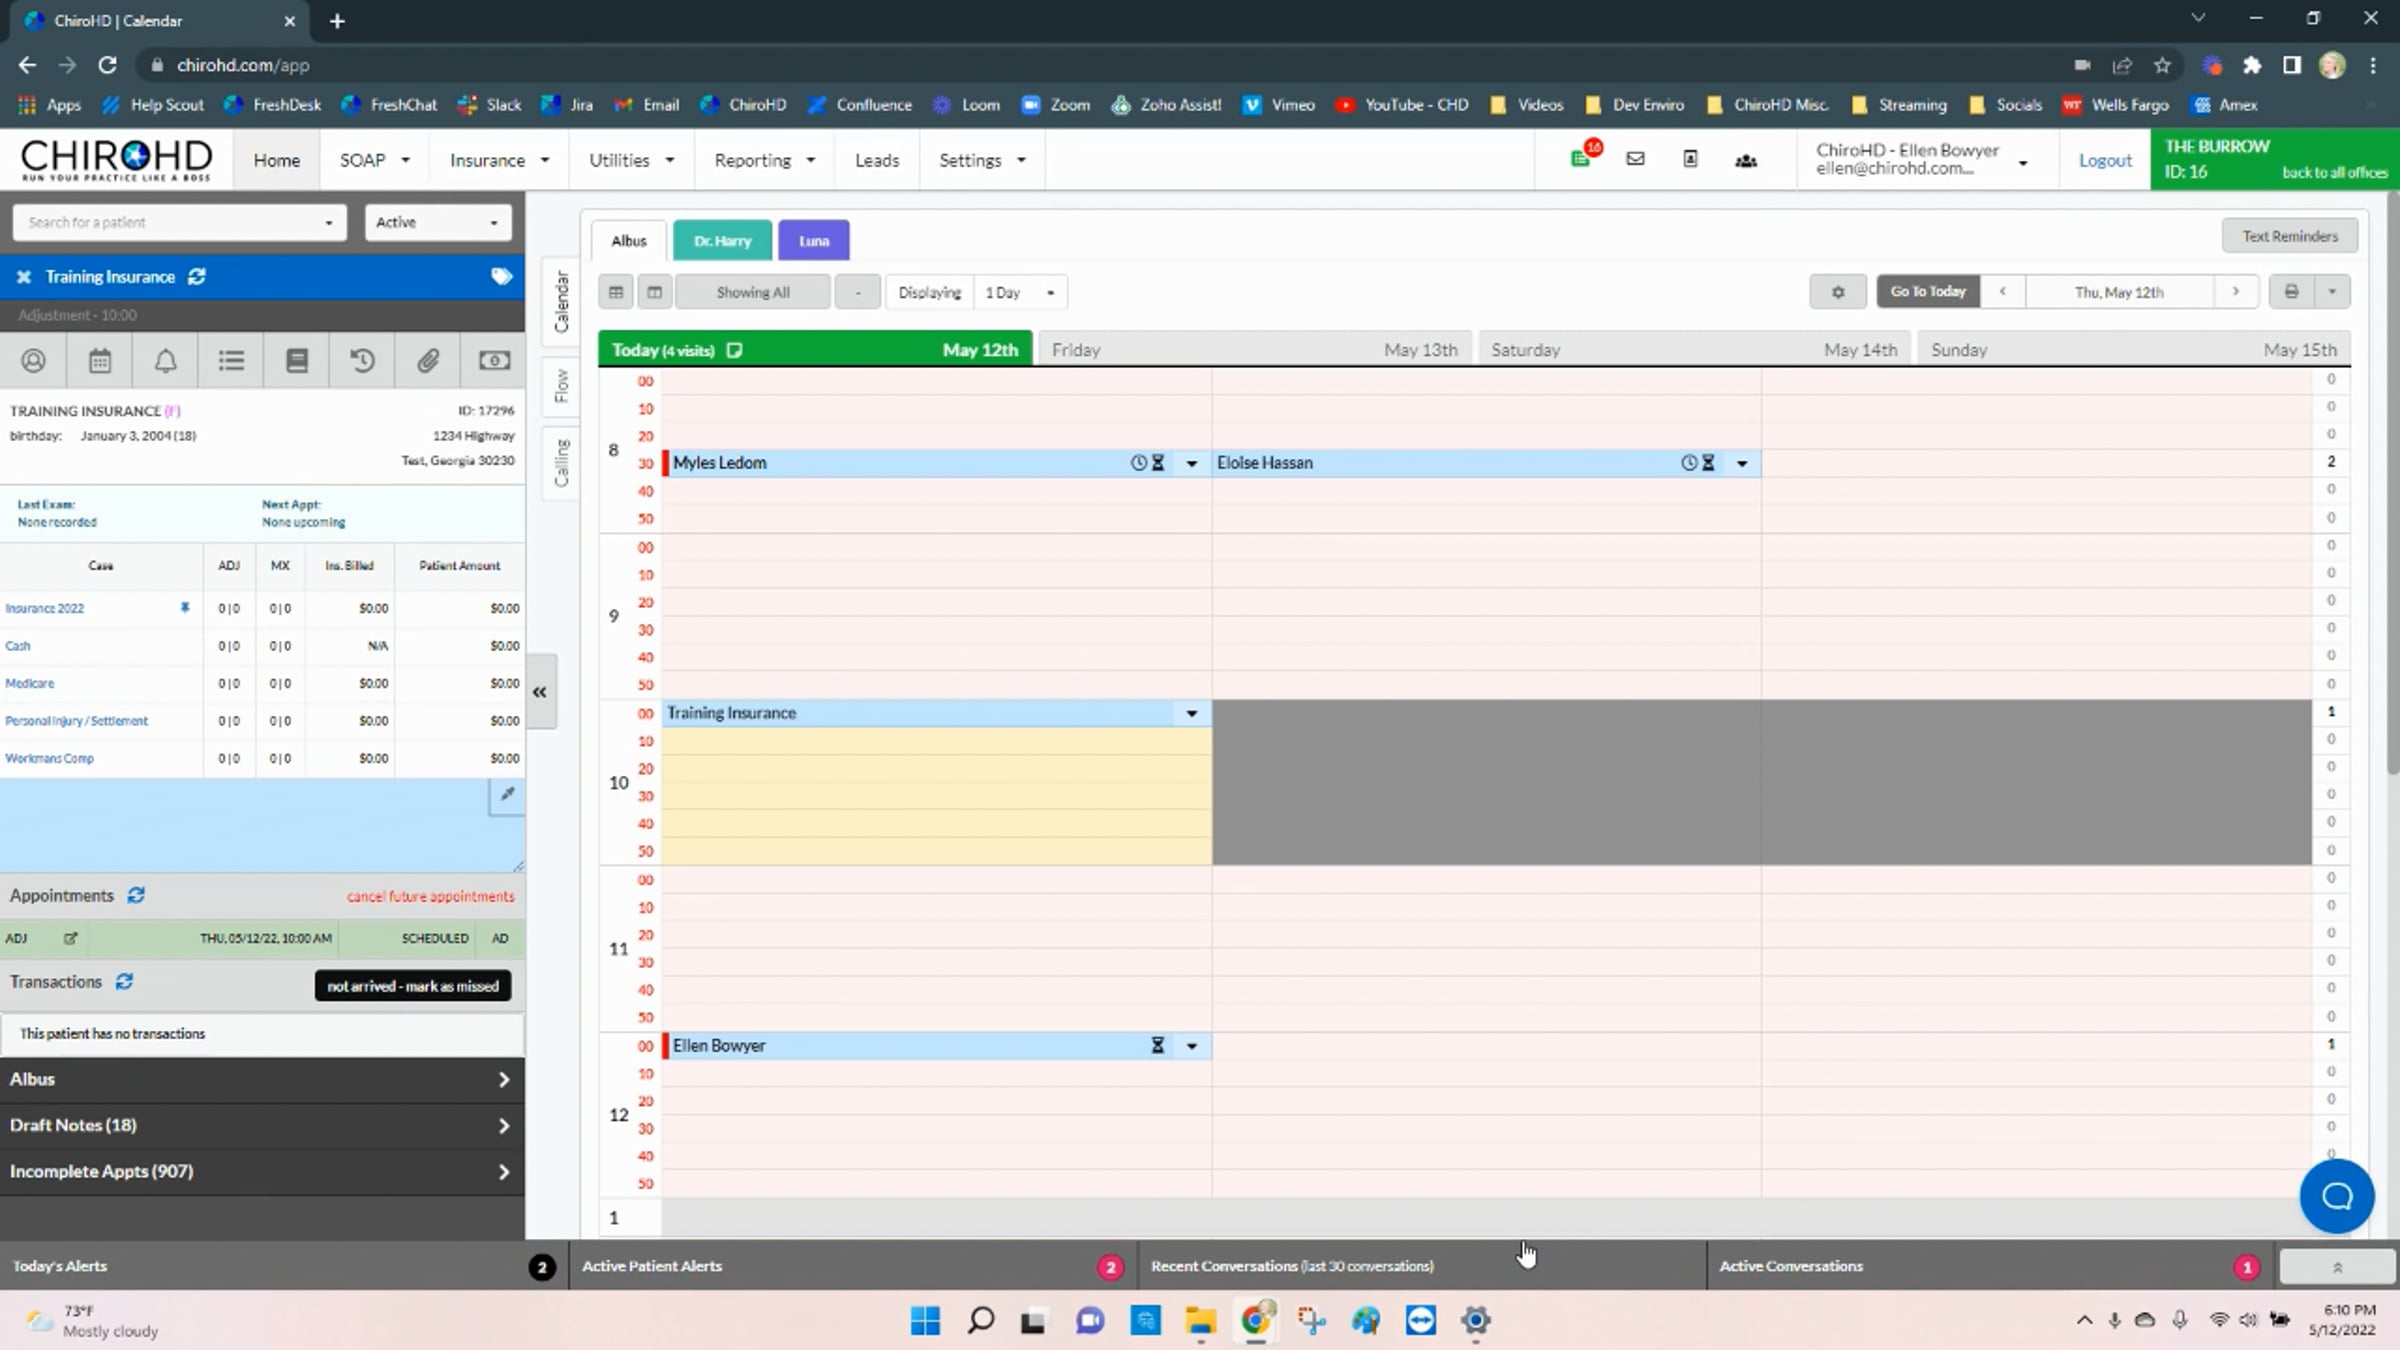The height and width of the screenshot is (1350, 2400).
Task: Open the bell alerts icon for patient
Action: tap(166, 360)
